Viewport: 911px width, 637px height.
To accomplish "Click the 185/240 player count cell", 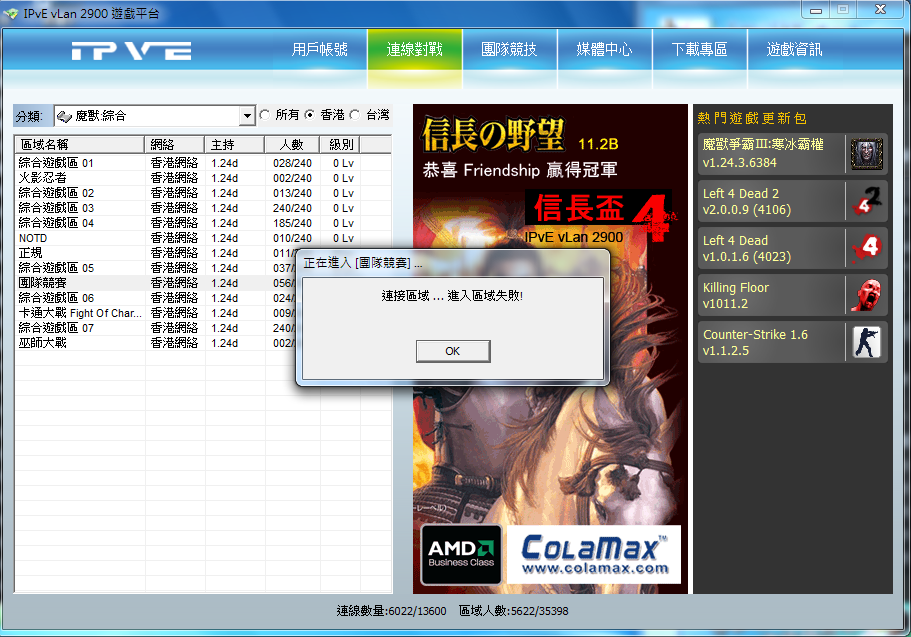I will click(292, 223).
